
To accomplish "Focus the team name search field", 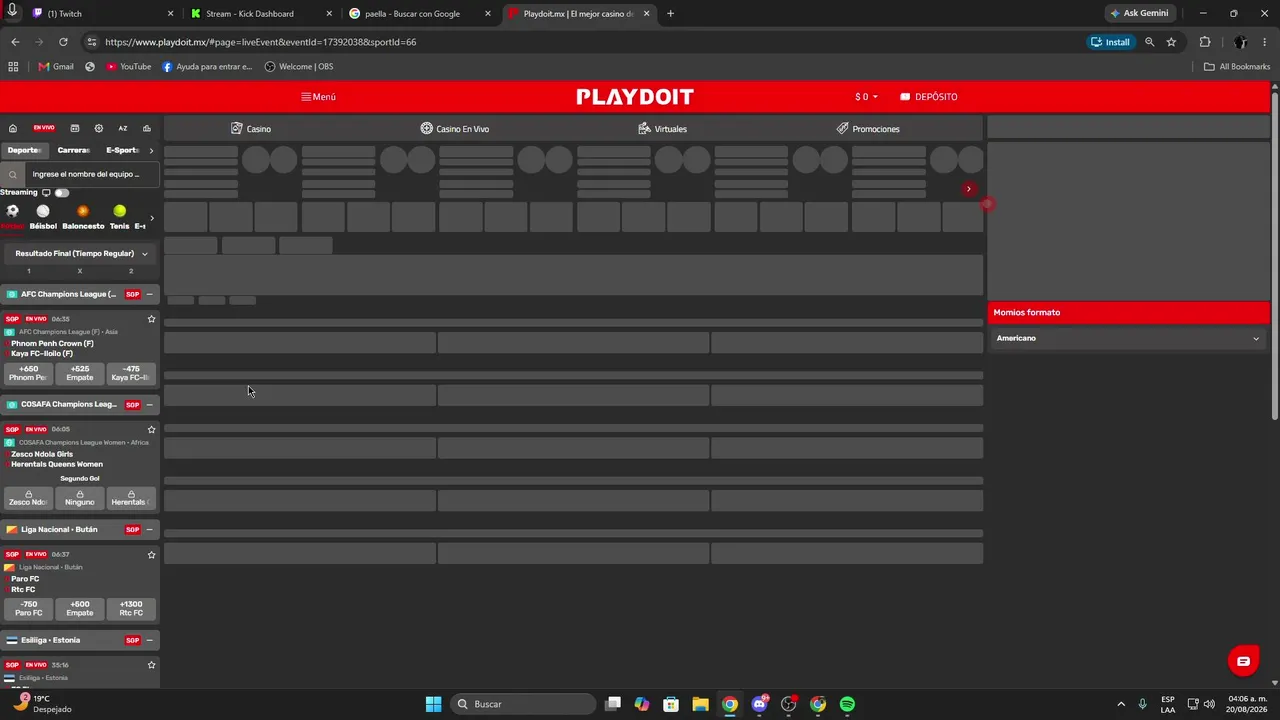I will click(x=91, y=174).
